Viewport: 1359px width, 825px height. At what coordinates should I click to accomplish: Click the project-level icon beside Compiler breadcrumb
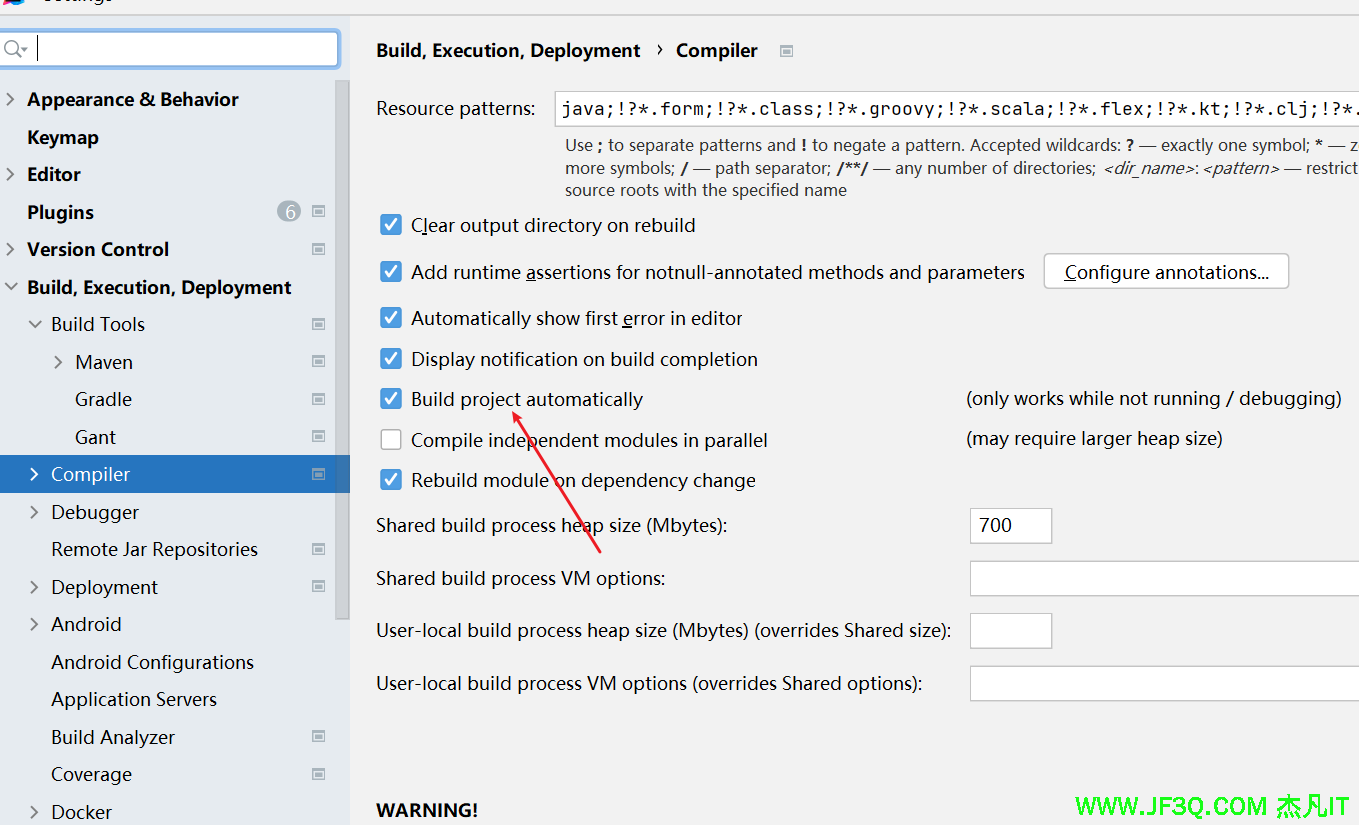(x=787, y=51)
